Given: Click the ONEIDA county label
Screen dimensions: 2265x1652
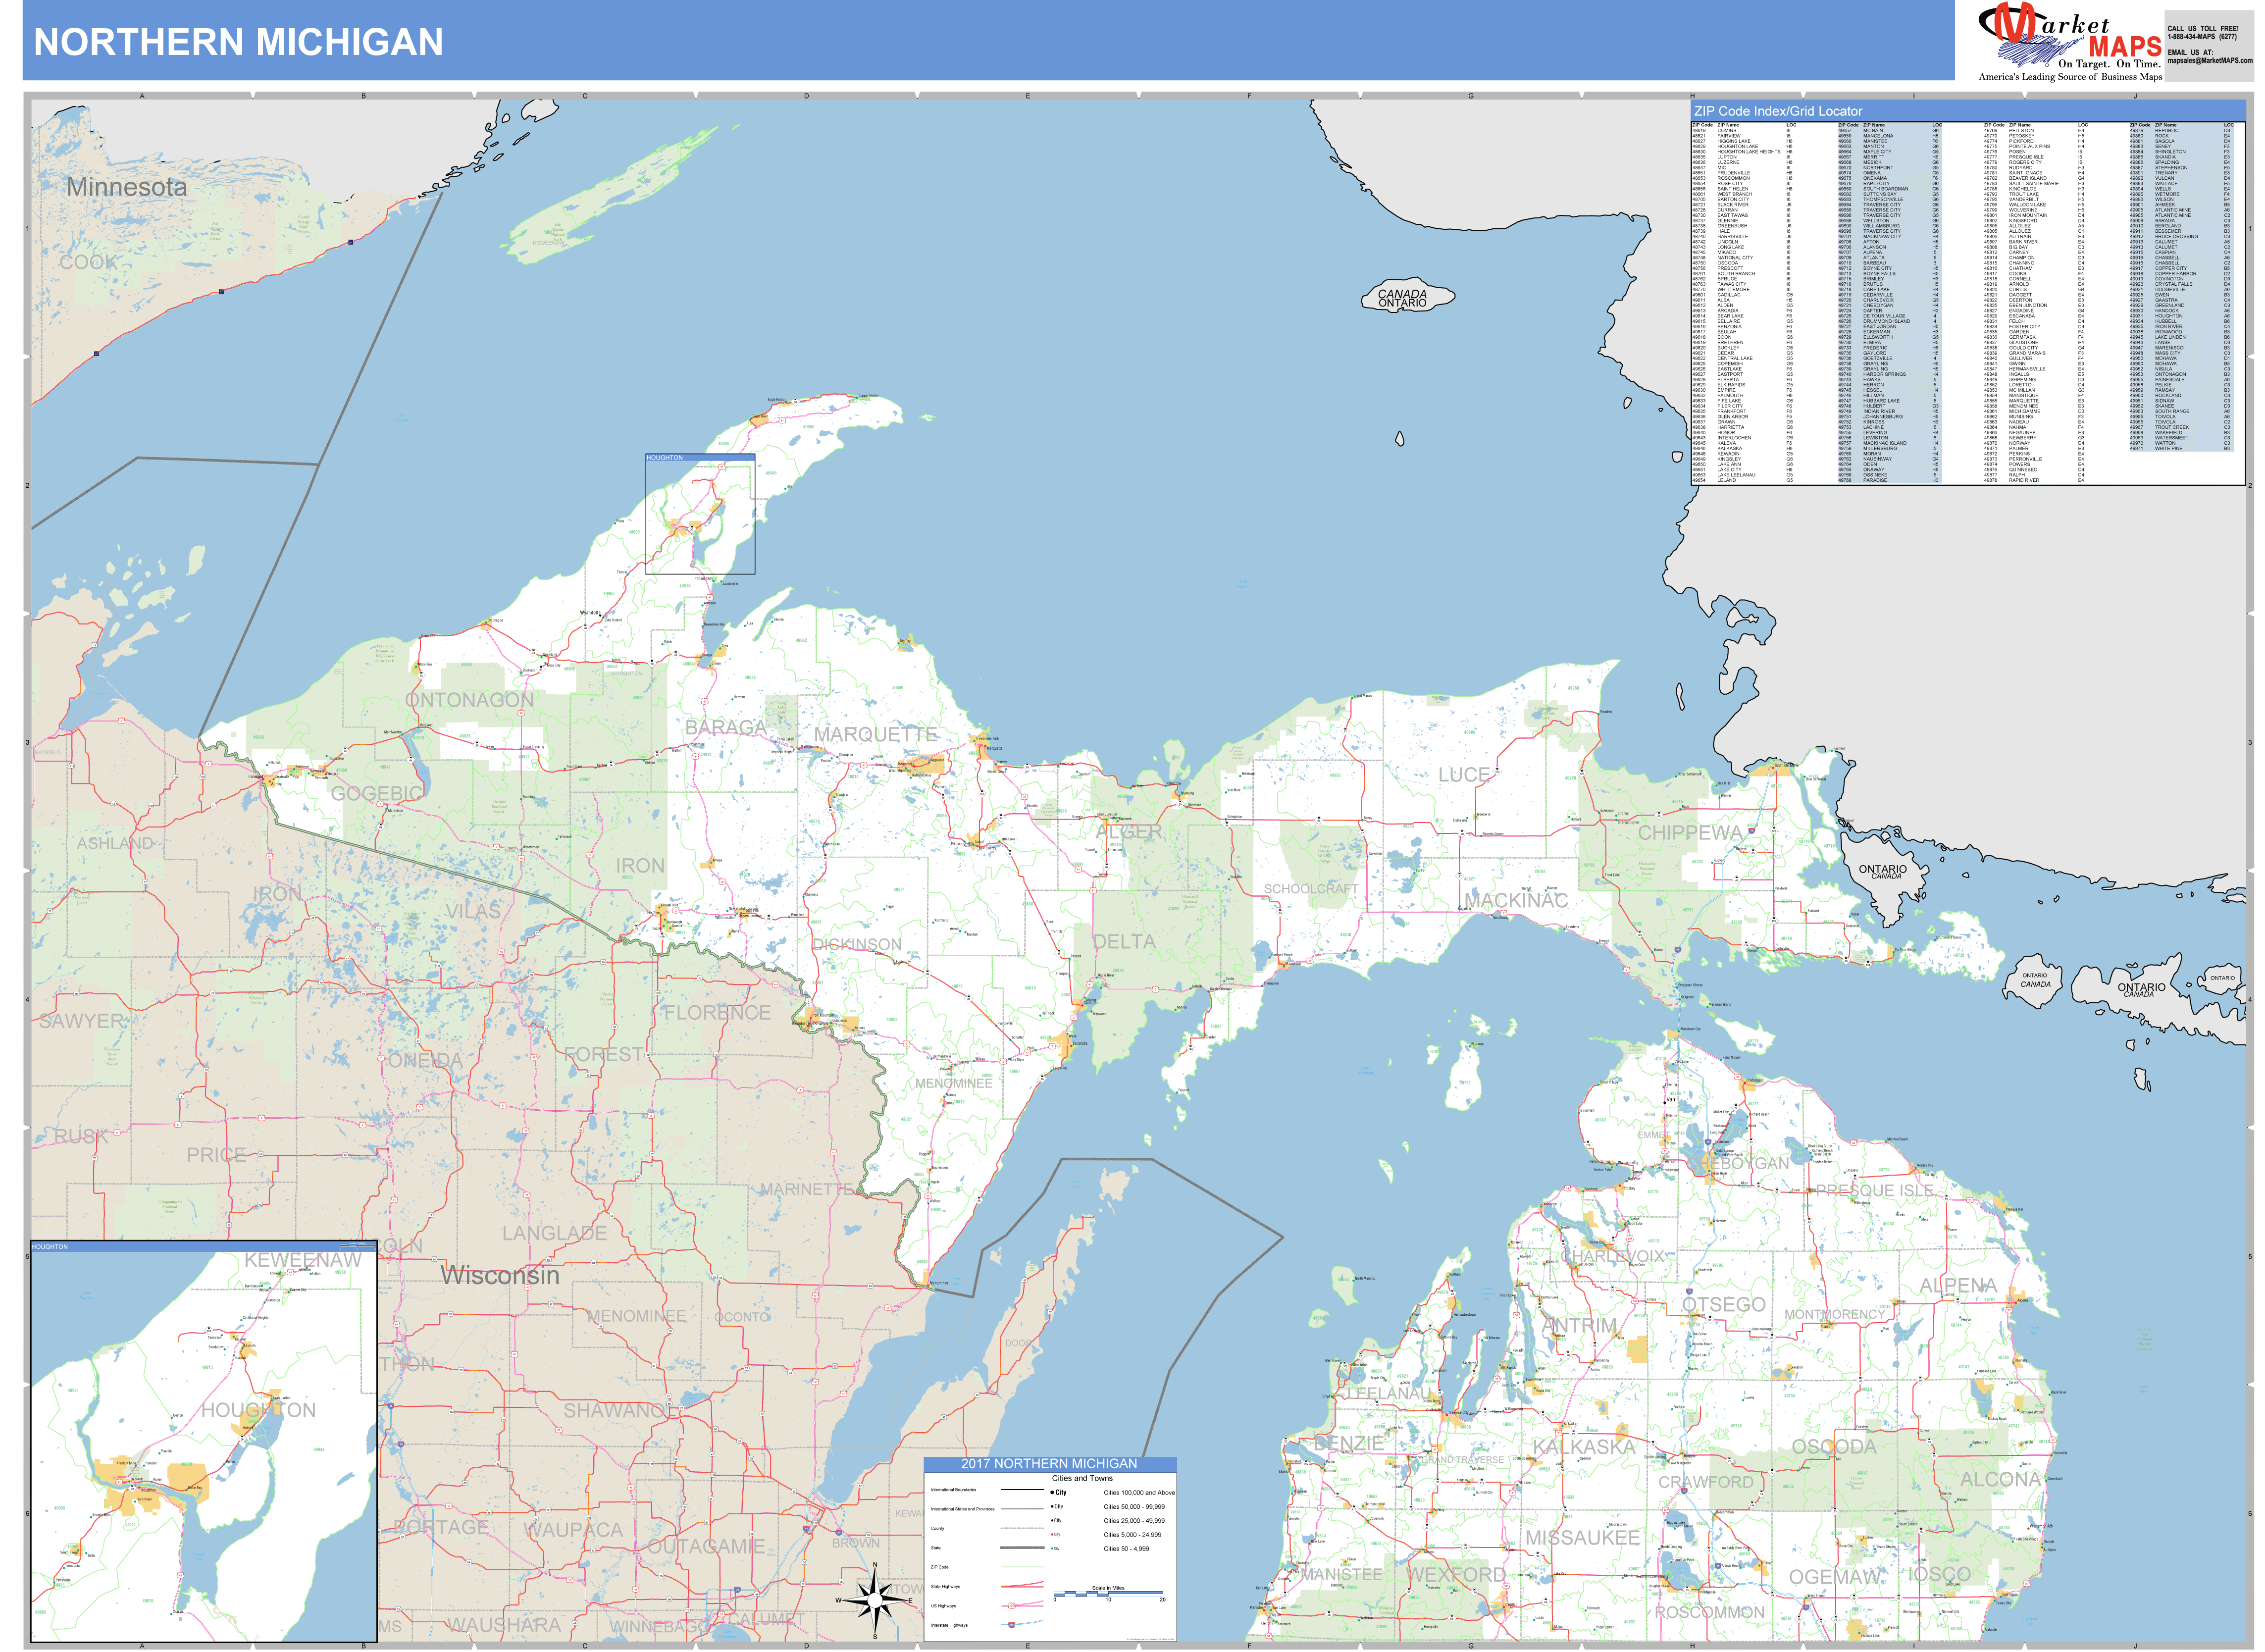Looking at the screenshot, I should pos(425,1061).
